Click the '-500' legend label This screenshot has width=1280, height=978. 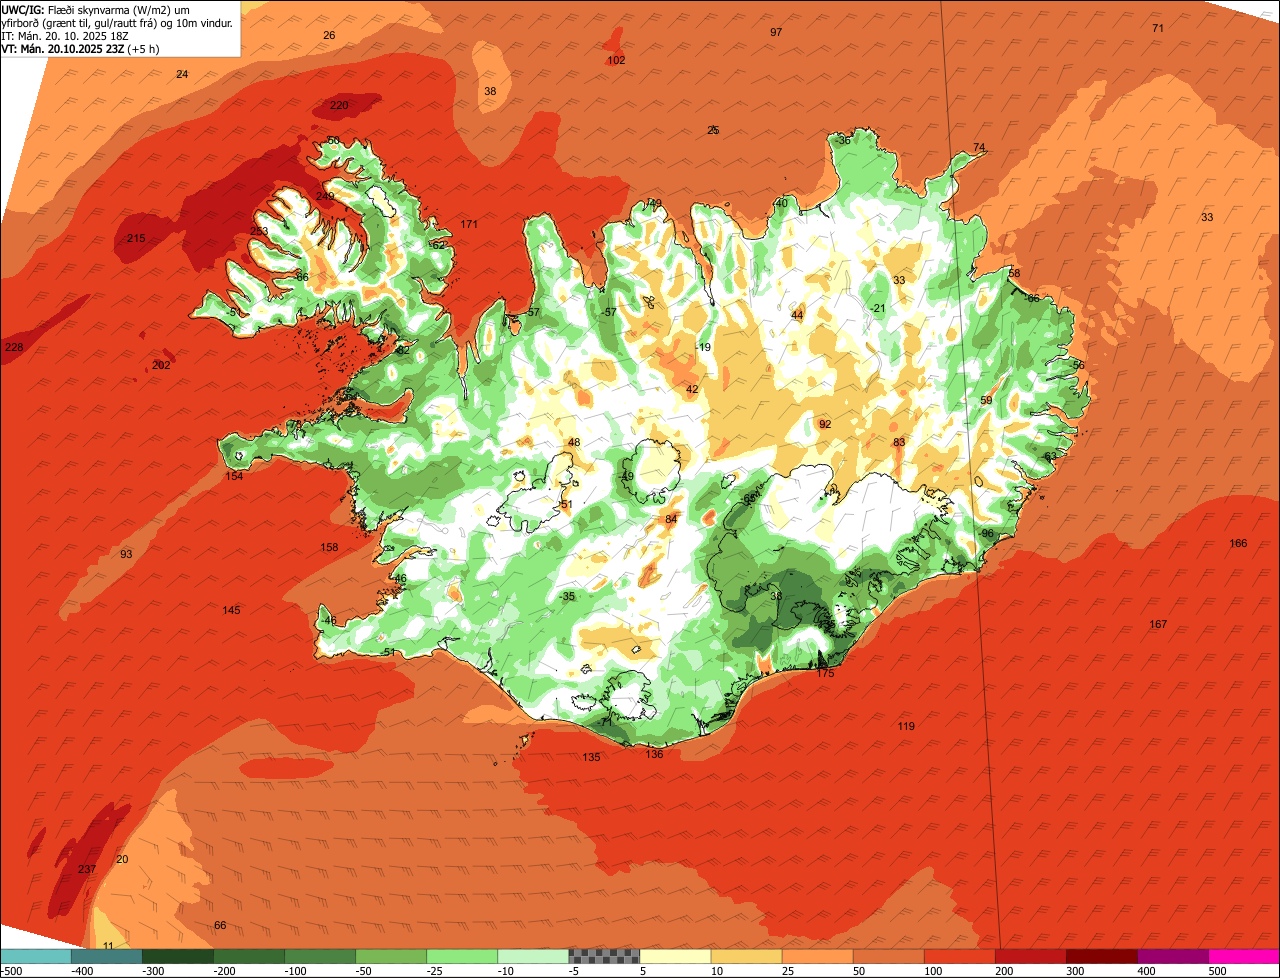12,971
